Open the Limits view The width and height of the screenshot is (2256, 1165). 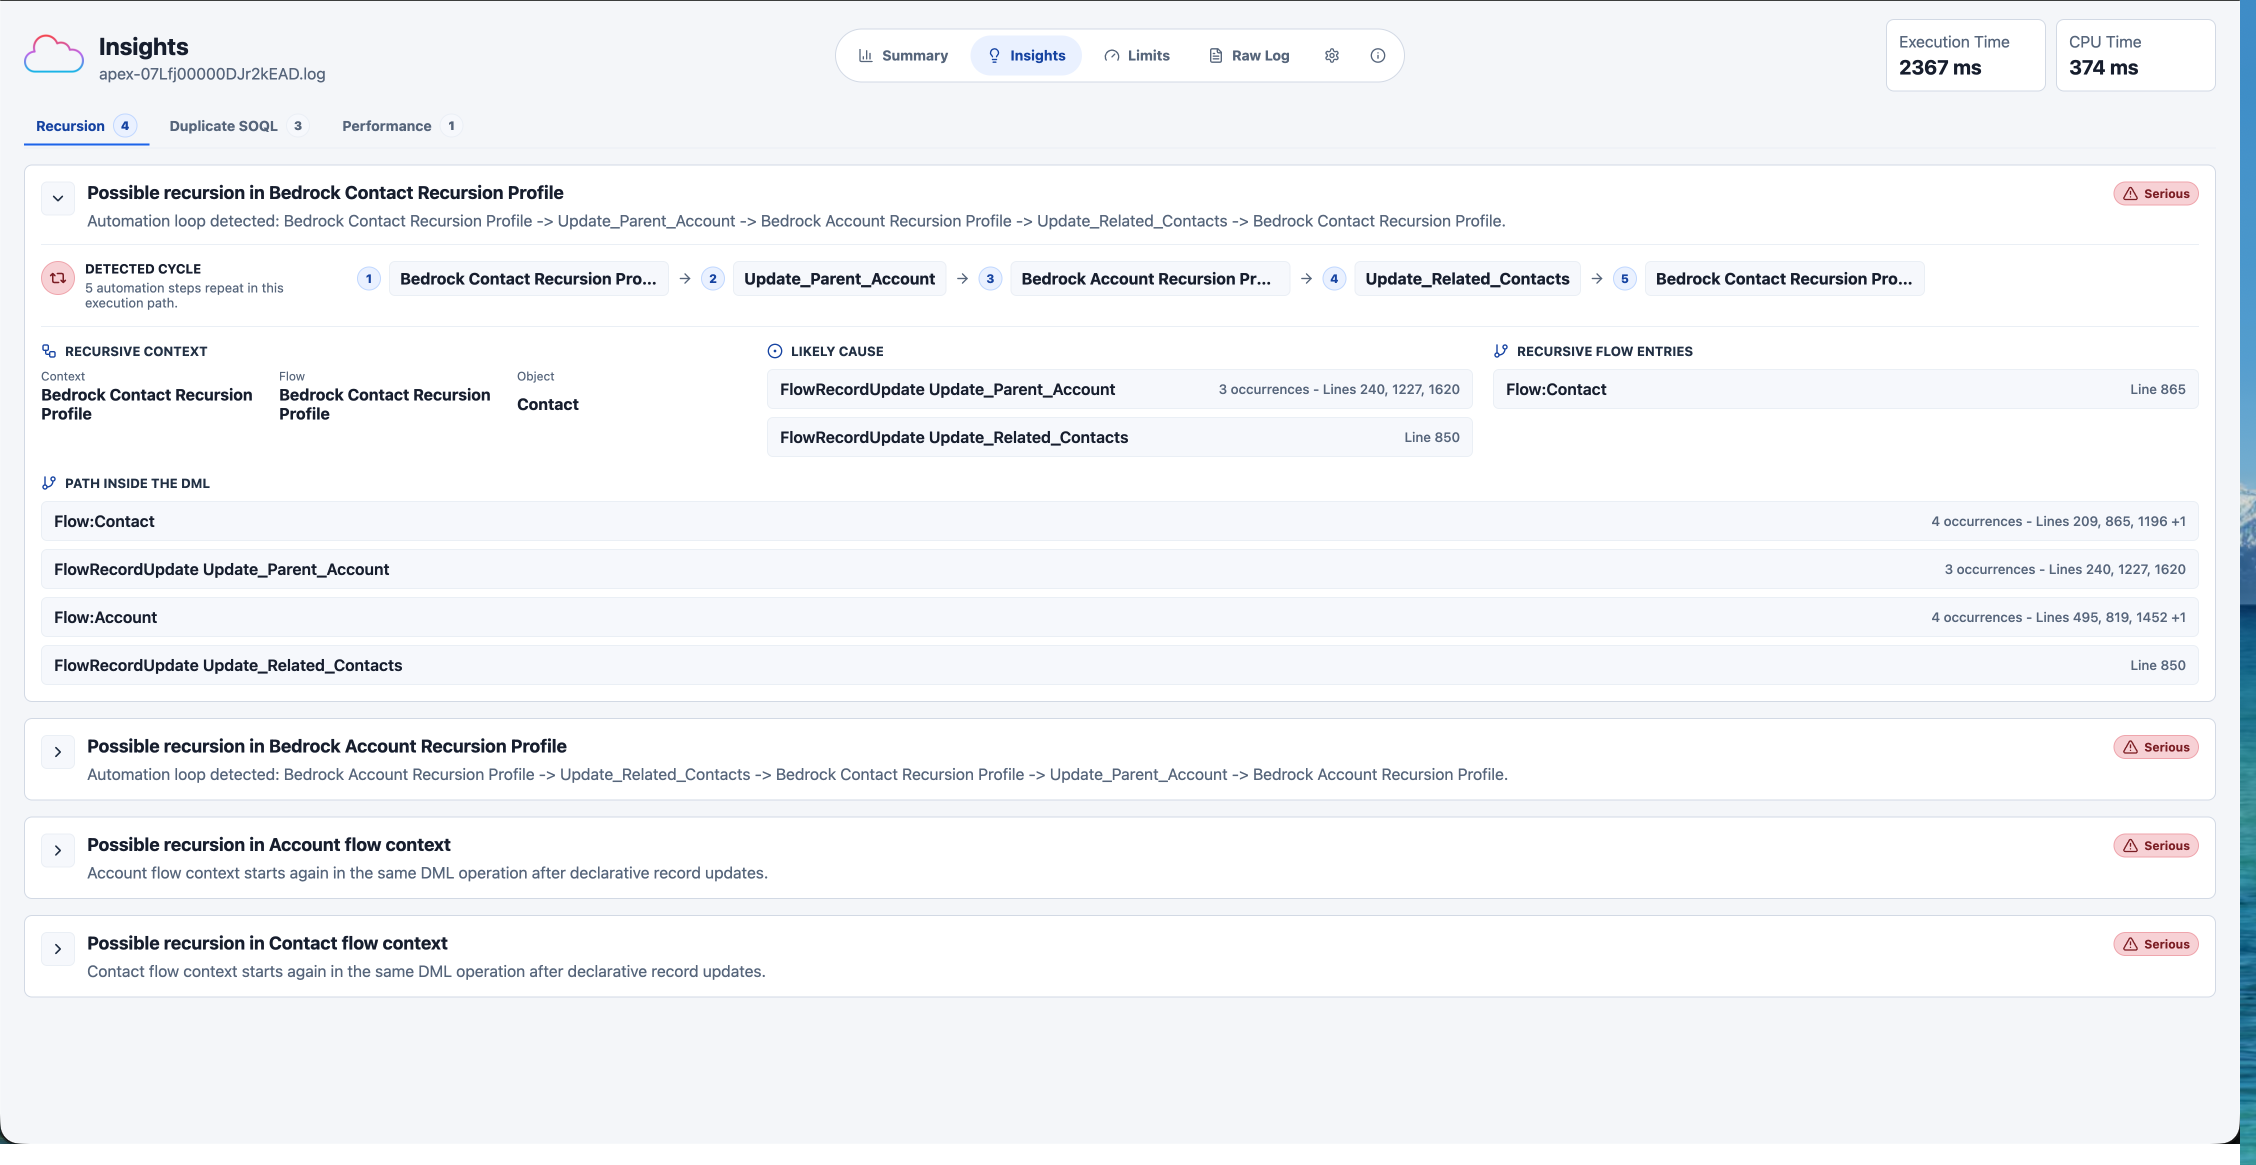point(1137,56)
